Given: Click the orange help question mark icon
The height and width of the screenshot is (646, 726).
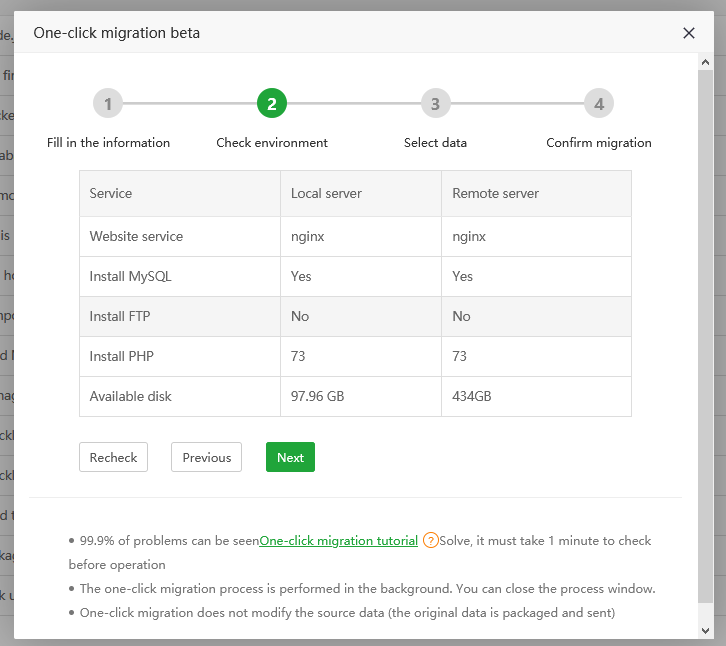Looking at the screenshot, I should [x=430, y=541].
